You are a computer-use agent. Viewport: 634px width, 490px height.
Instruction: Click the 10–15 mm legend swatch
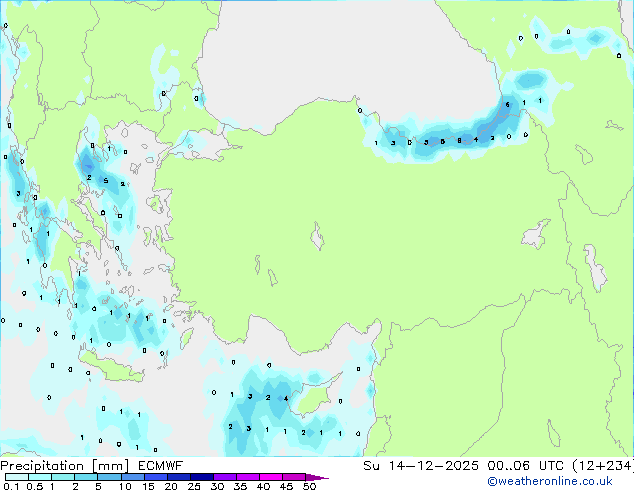click(132, 477)
